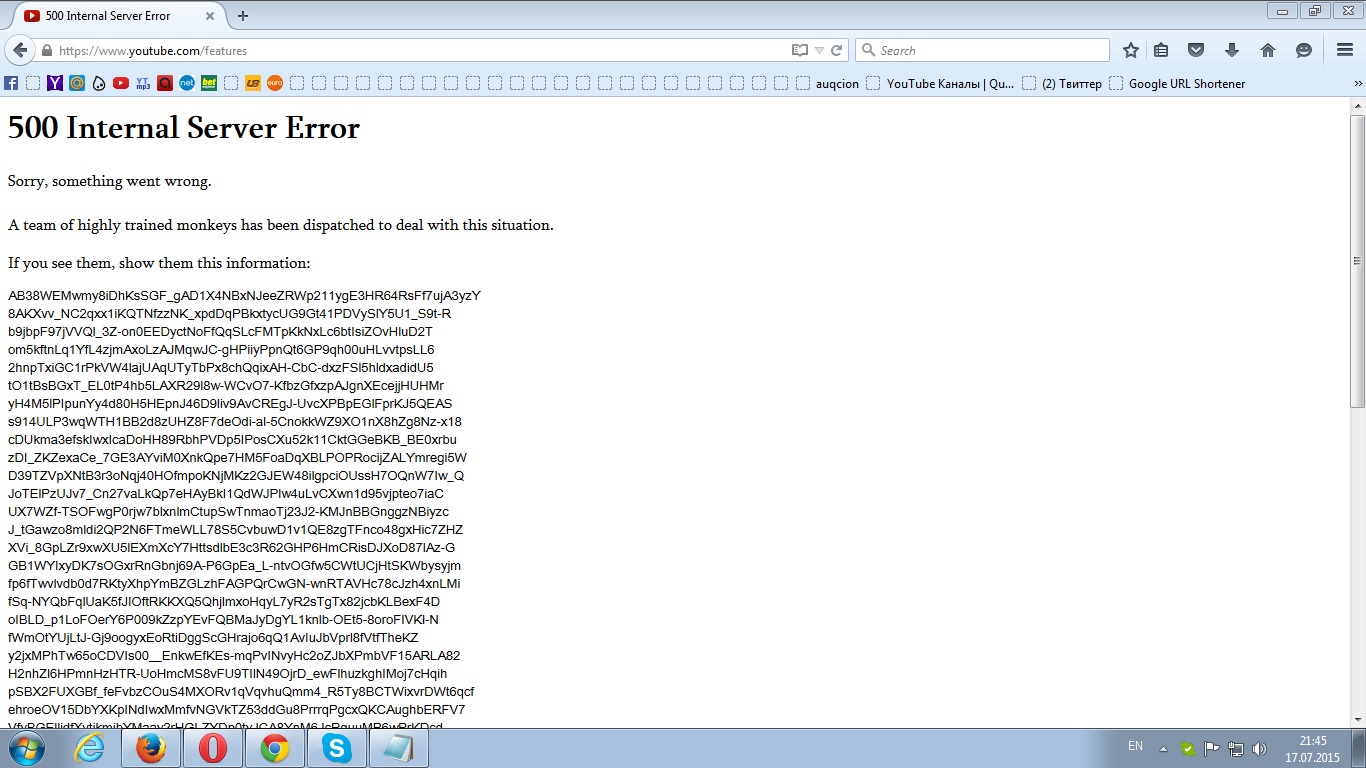Viewport: 1366px width, 768px height.
Task: Open the Firefox hamburger menu
Action: click(1345, 50)
